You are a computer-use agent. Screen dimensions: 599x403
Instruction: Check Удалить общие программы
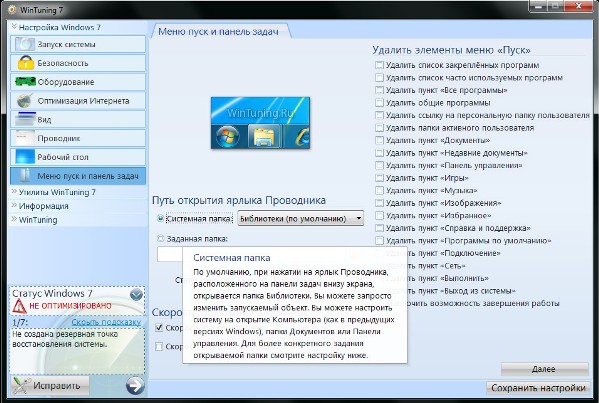(x=379, y=103)
